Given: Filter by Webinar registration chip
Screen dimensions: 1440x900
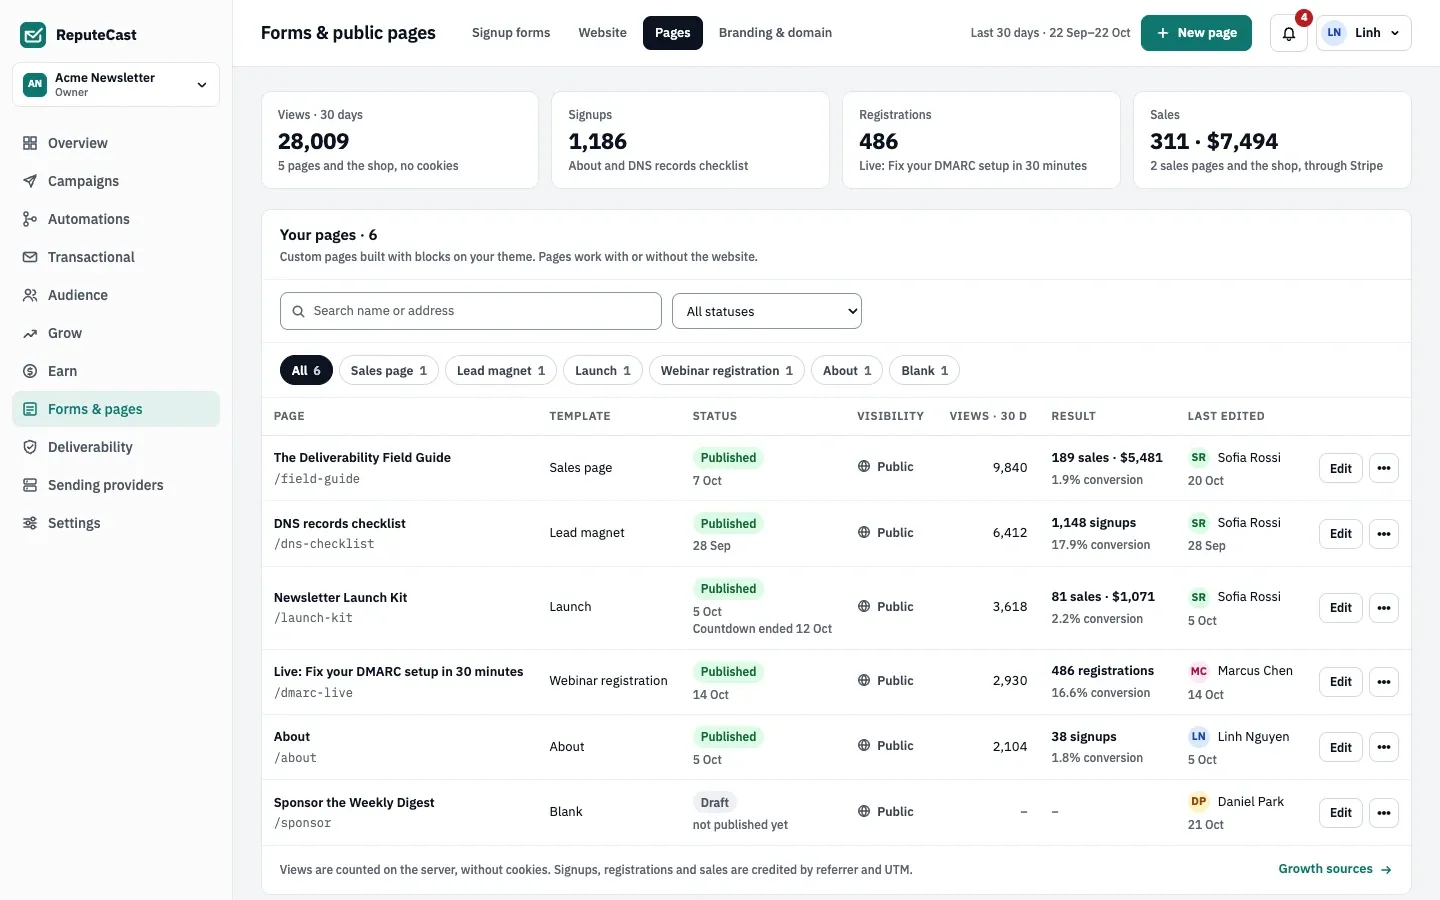Looking at the screenshot, I should [727, 370].
